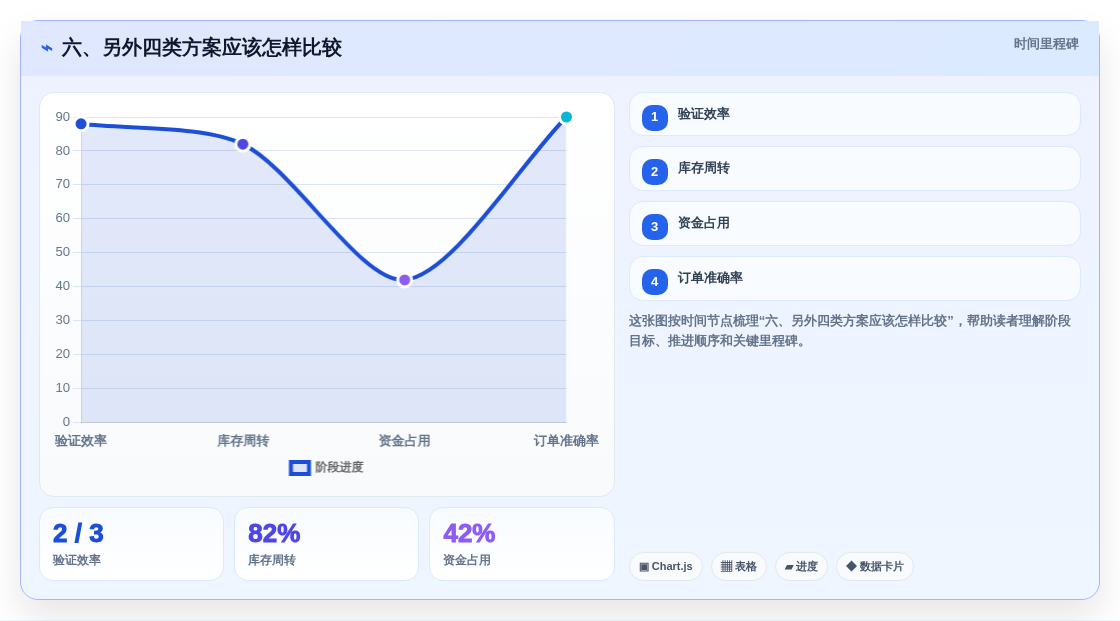Click the 2 / 3 验证效率 stat card
1120x621 pixels.
131,544
